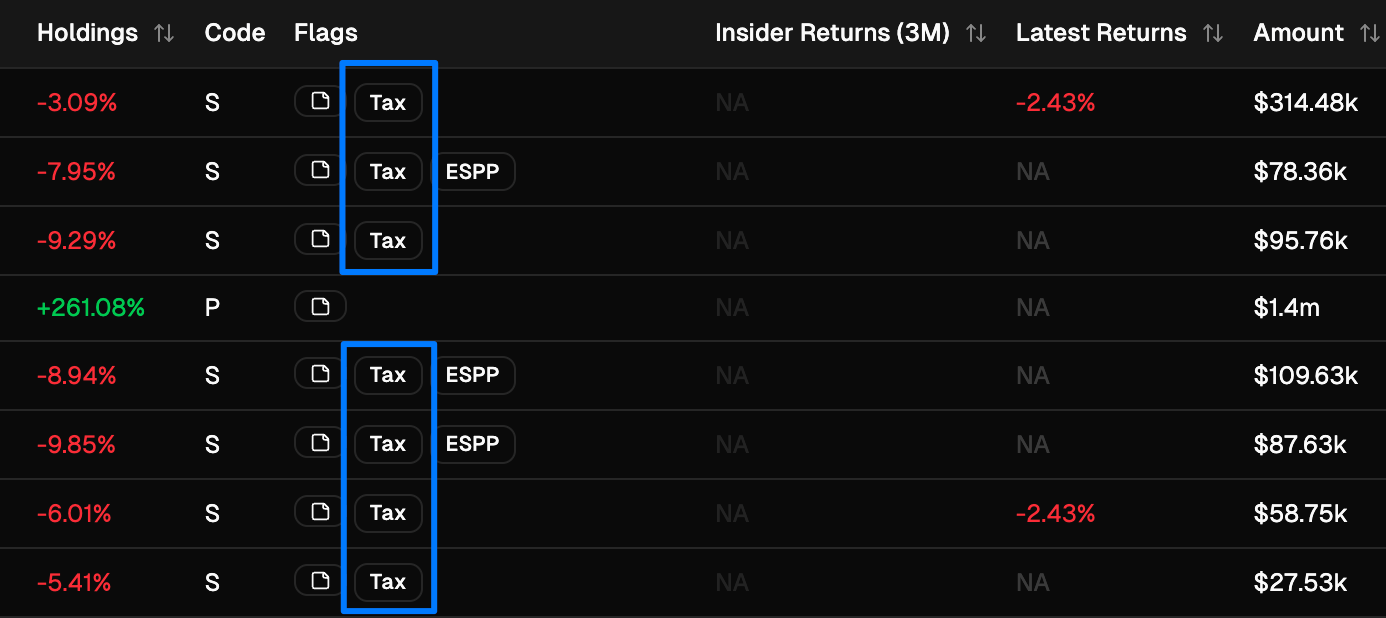
Task: Click ESPP tag in -9.85% row
Action: tap(473, 444)
